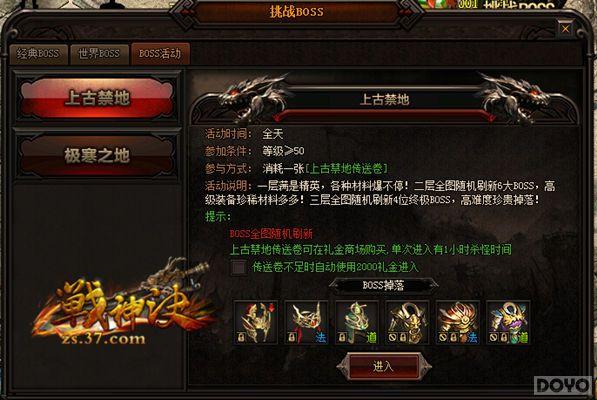Select 上古禁地 in the activity list
This screenshot has height=400, width=597.
tap(97, 98)
